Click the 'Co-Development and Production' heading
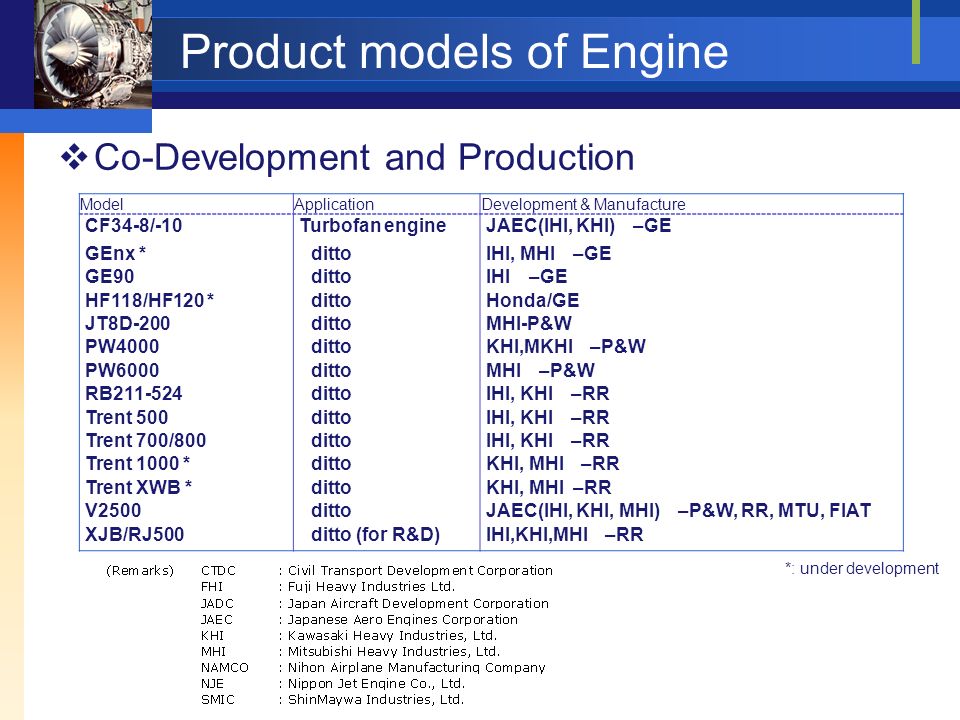This screenshot has height=720, width=960. (x=364, y=157)
